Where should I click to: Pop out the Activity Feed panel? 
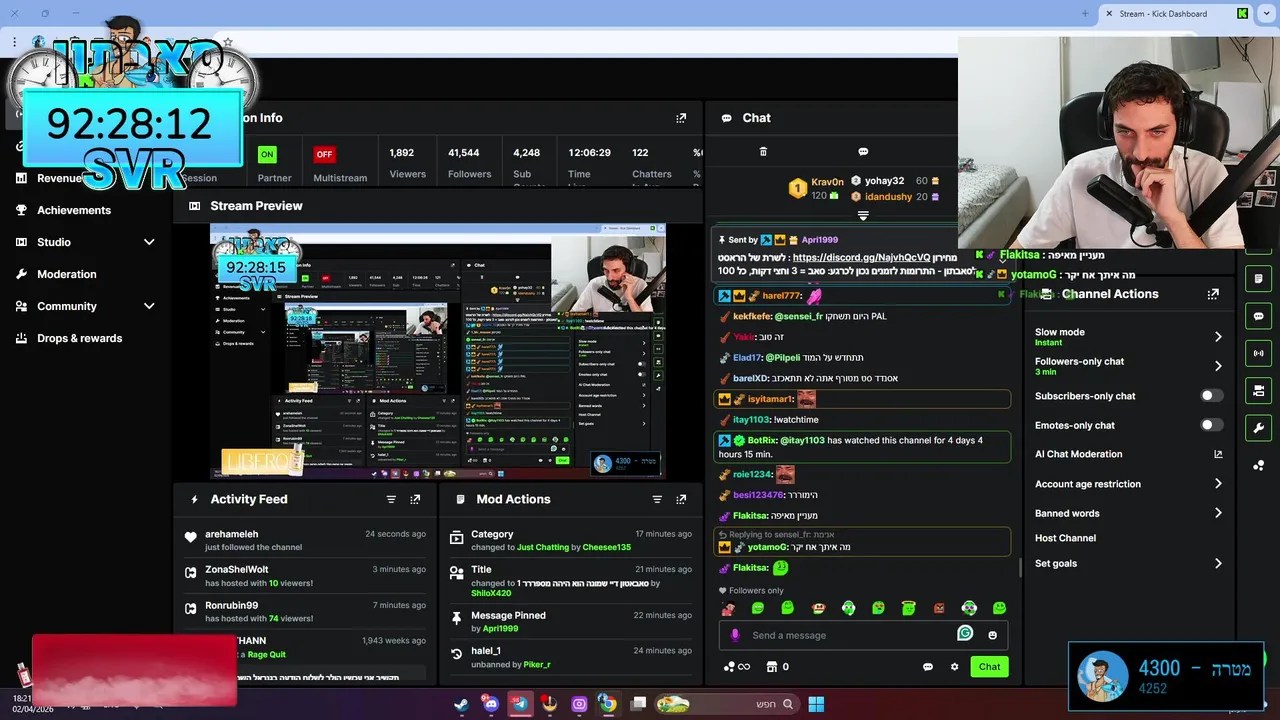point(415,499)
